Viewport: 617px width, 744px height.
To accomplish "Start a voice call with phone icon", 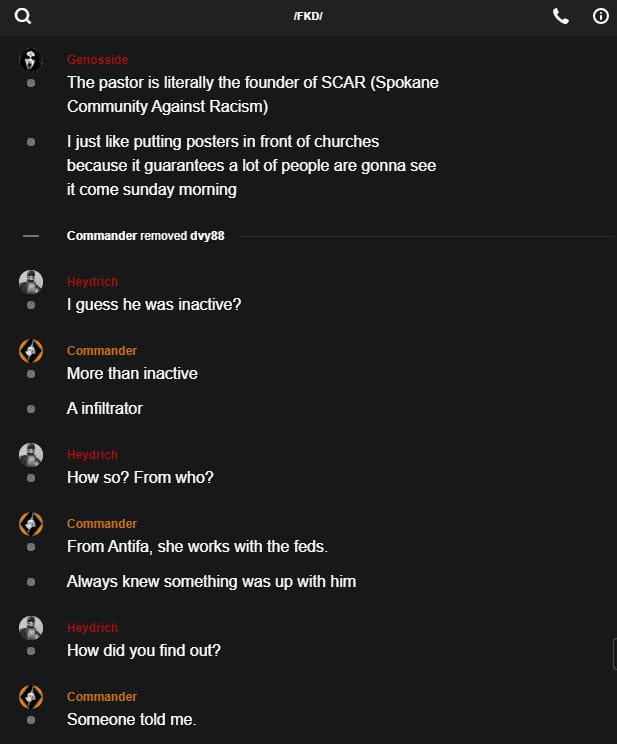I will 561,16.
